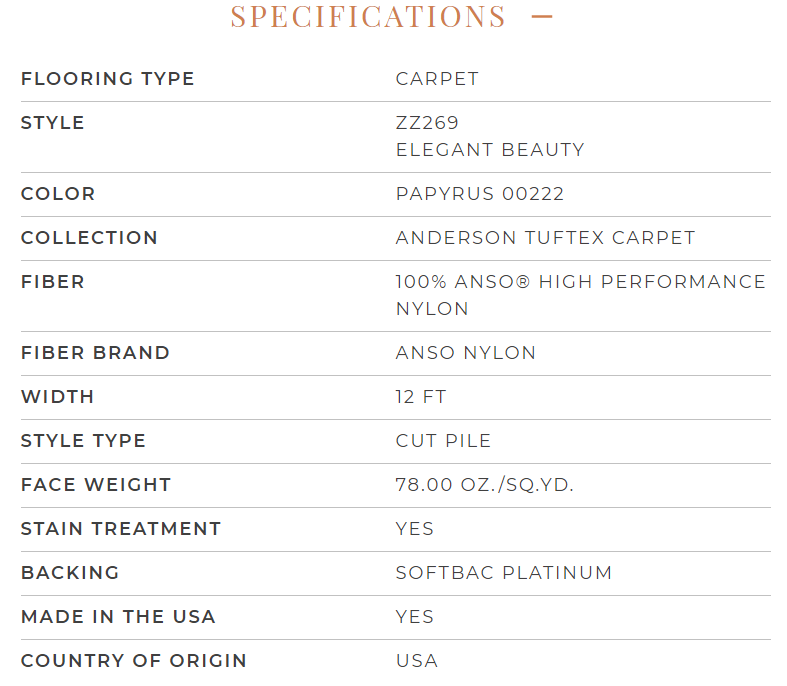Select the 12 FT width value
This screenshot has width=787, height=686.
421,396
